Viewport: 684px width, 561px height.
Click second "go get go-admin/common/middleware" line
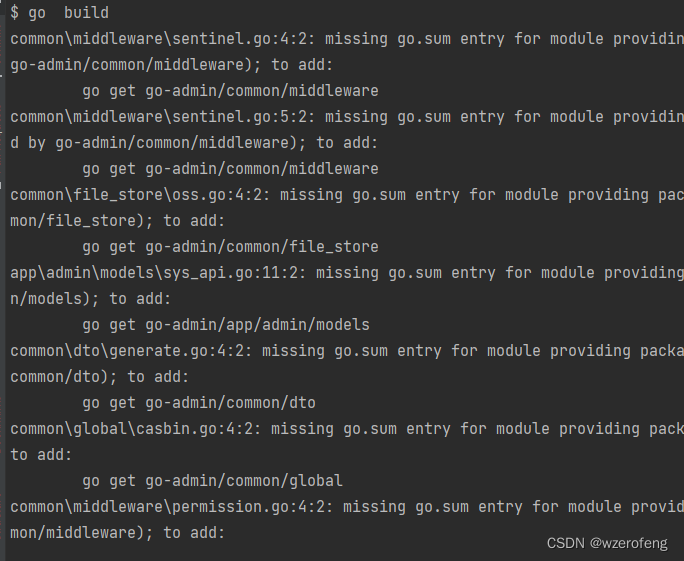click(230, 169)
